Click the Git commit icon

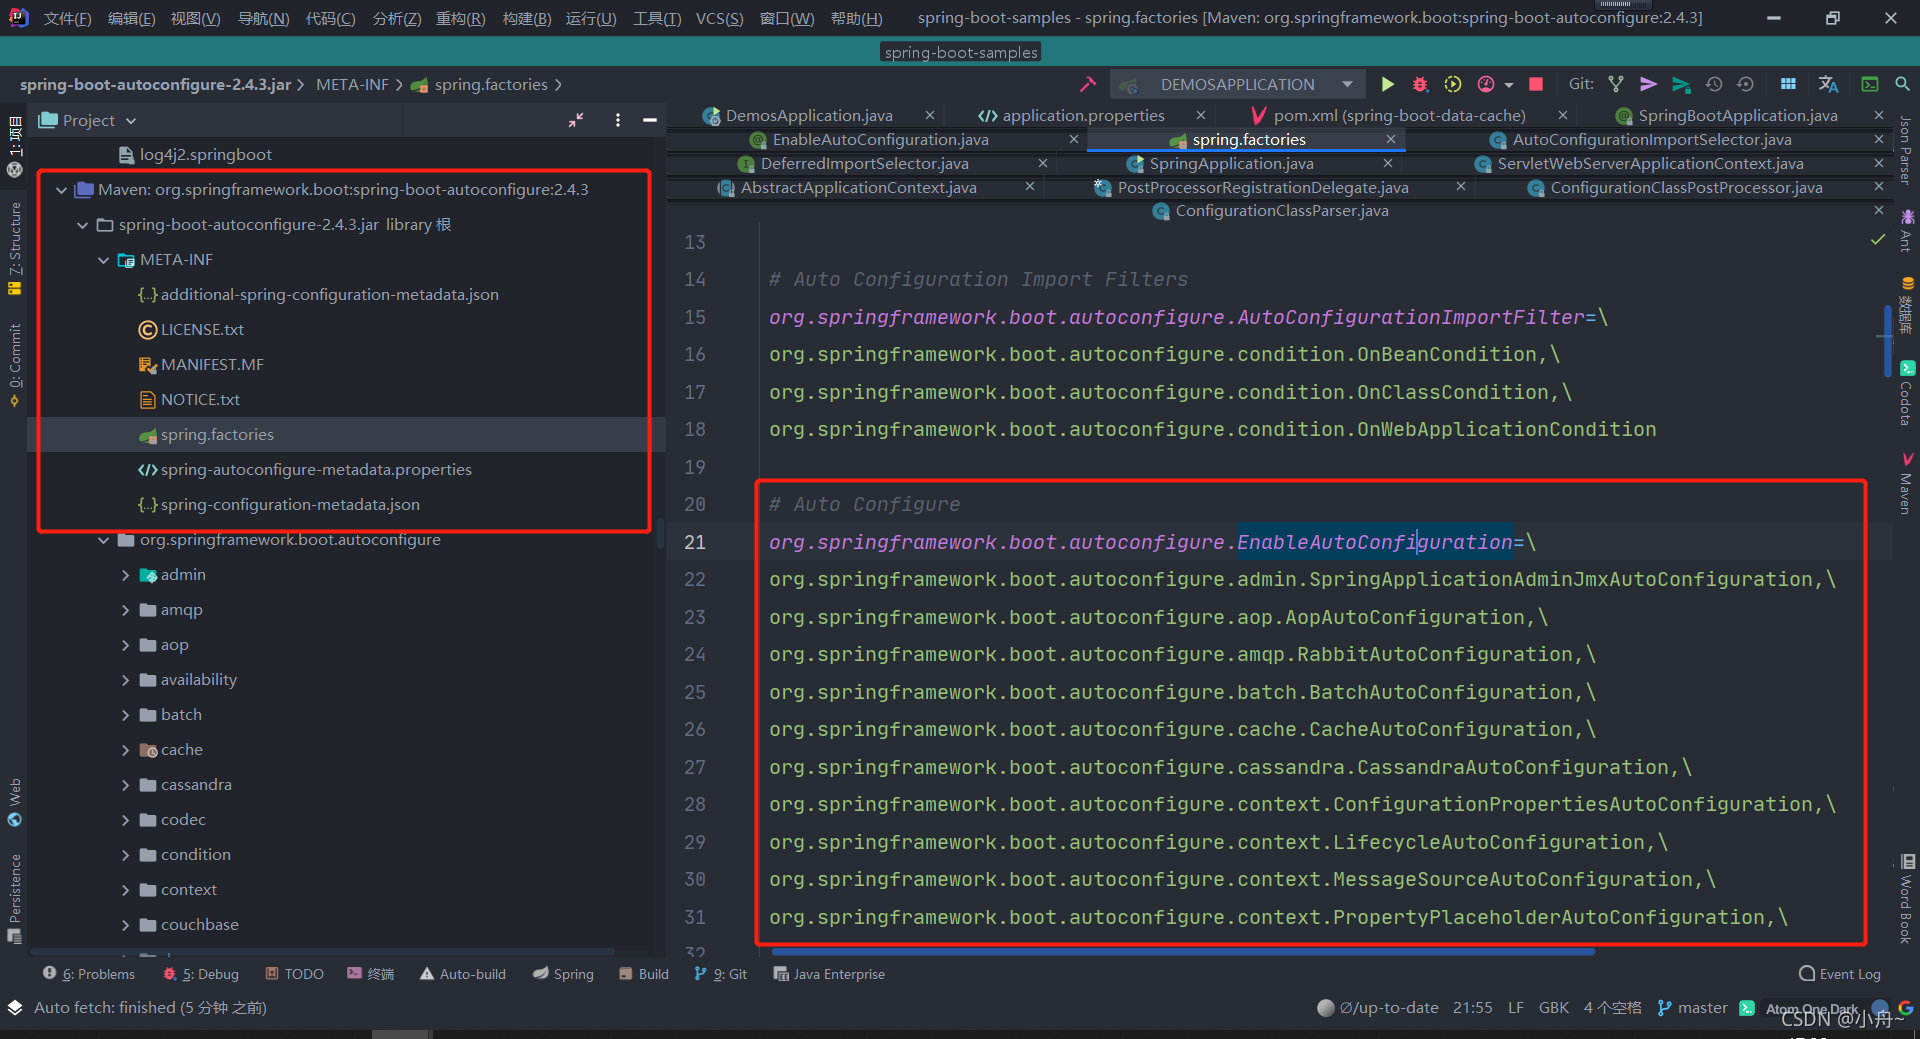[x=1649, y=84]
